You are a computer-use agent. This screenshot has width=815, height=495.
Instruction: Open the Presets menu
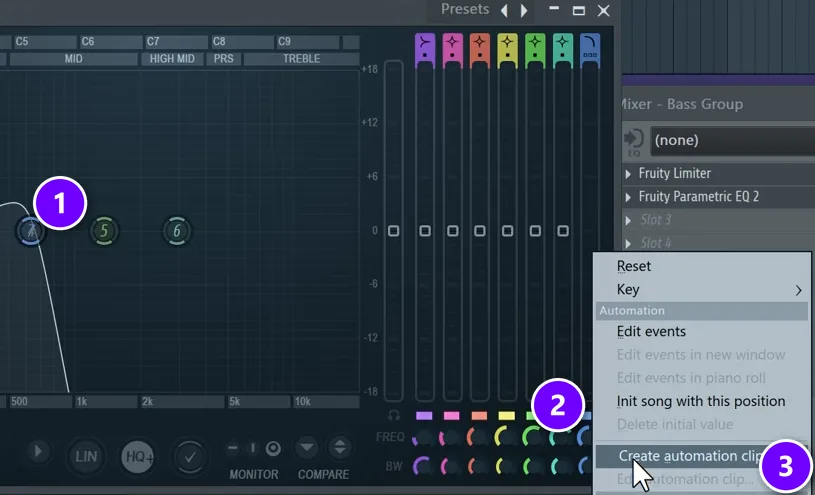(465, 9)
